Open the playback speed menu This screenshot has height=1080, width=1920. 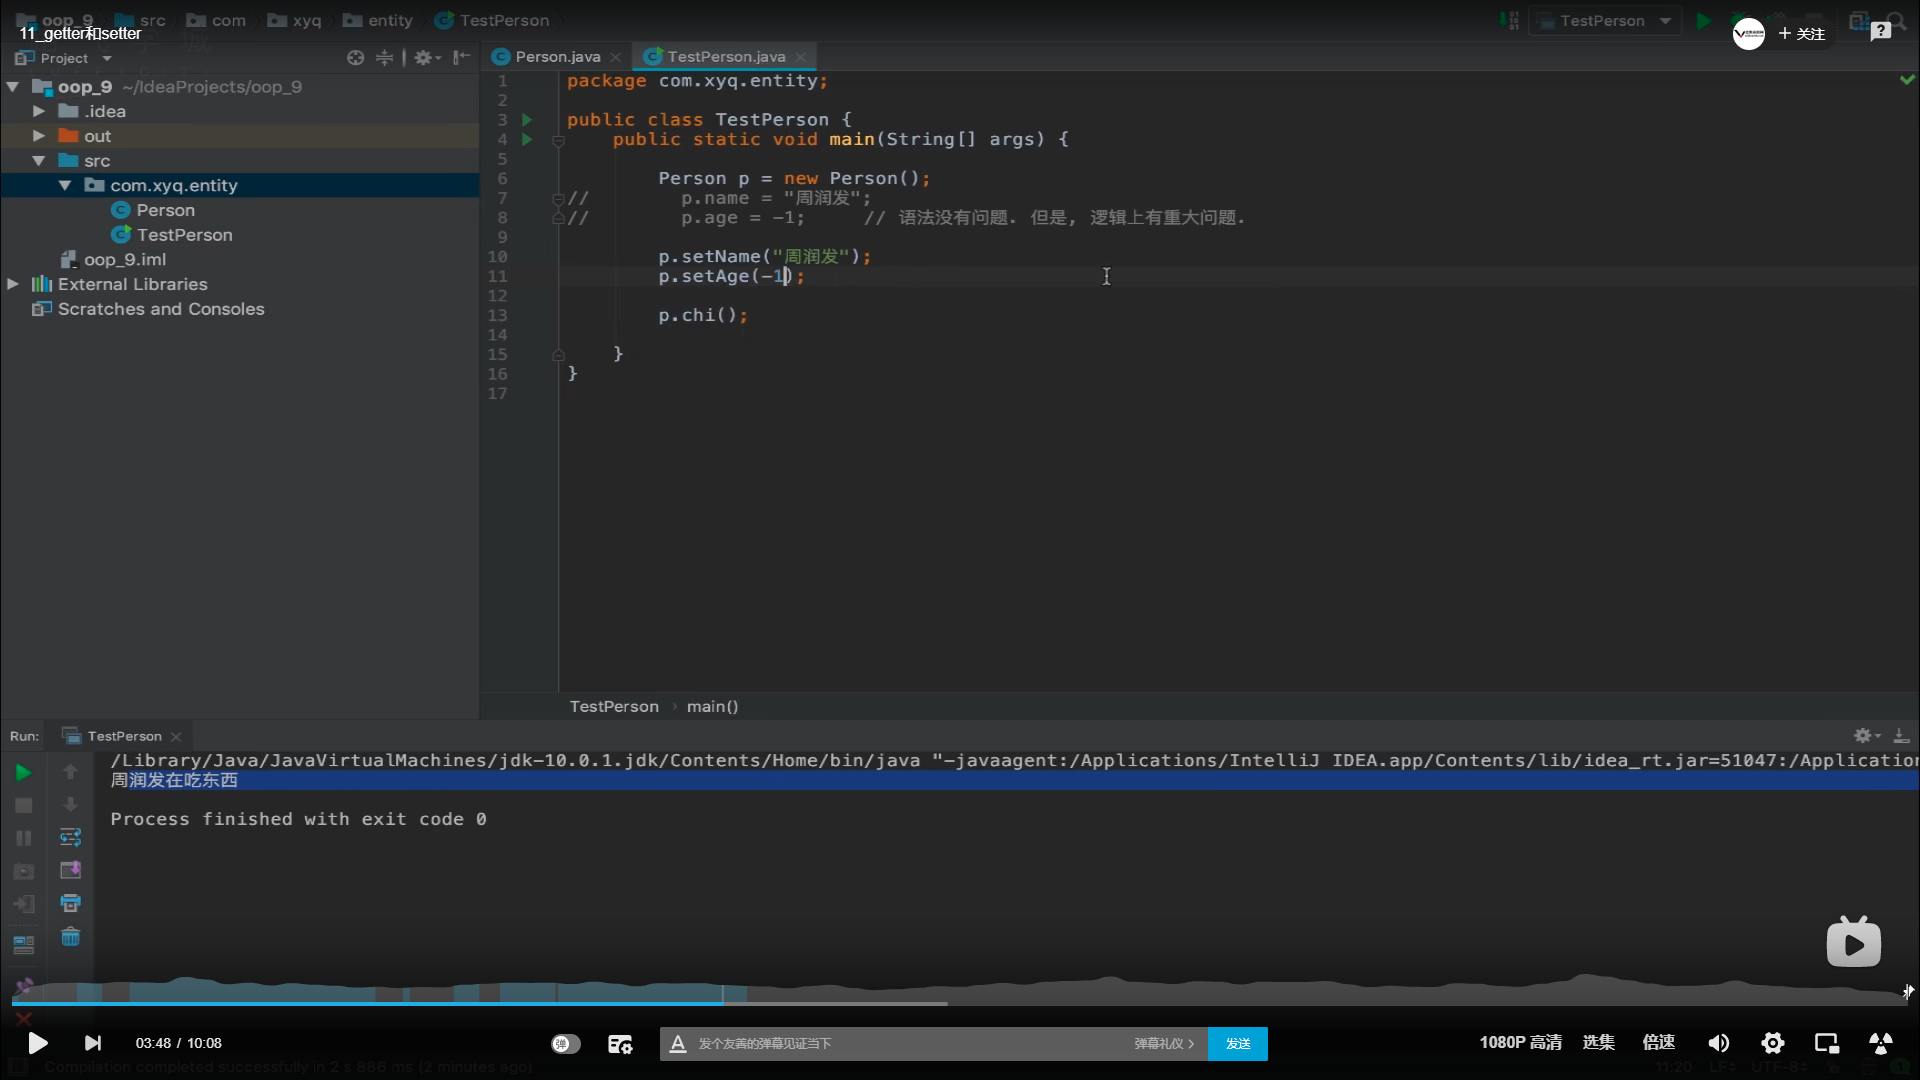pos(1658,1043)
